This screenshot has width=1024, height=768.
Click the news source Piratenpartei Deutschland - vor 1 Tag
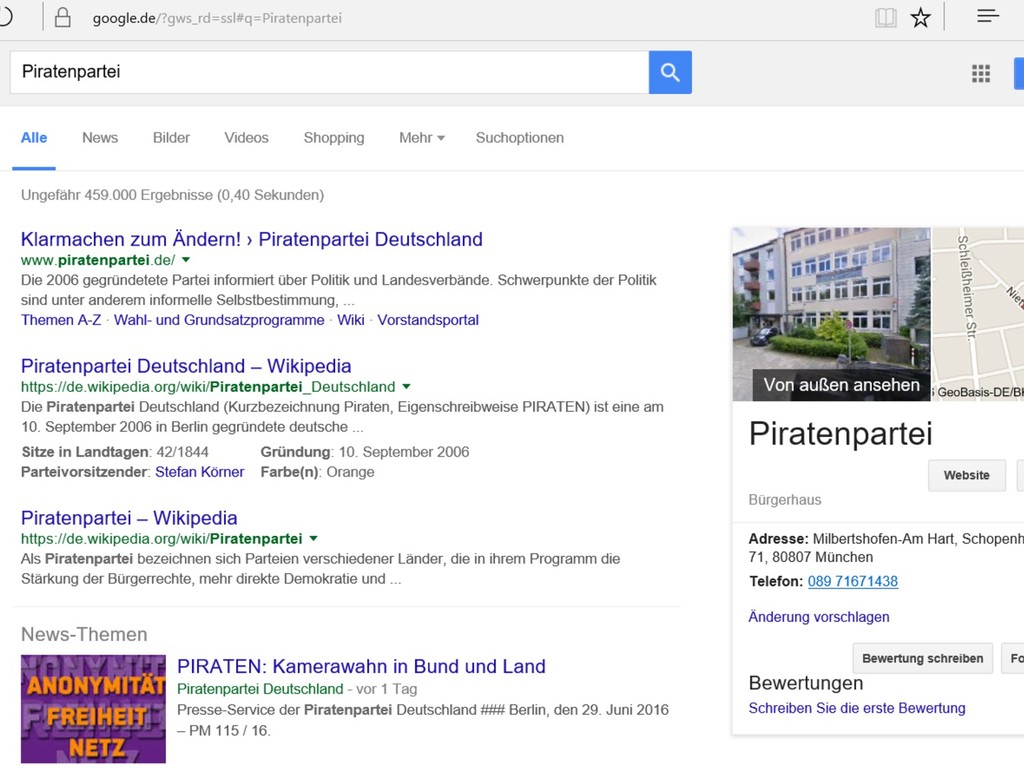tap(297, 689)
